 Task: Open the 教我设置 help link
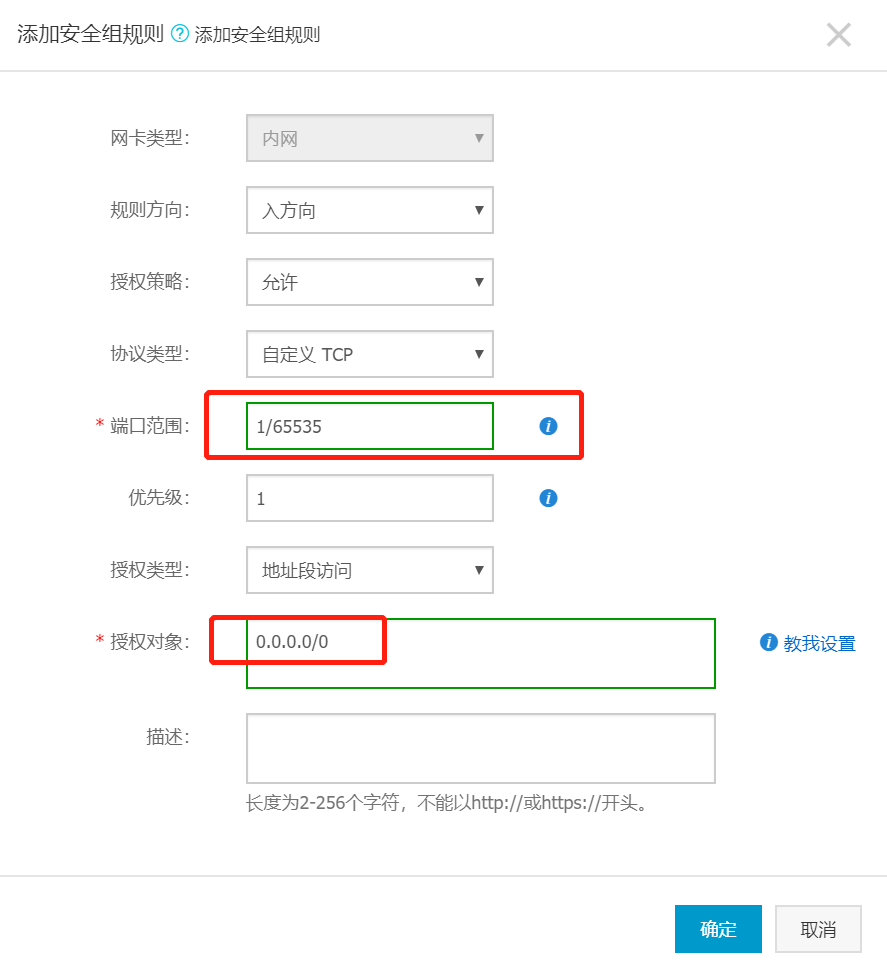click(819, 643)
